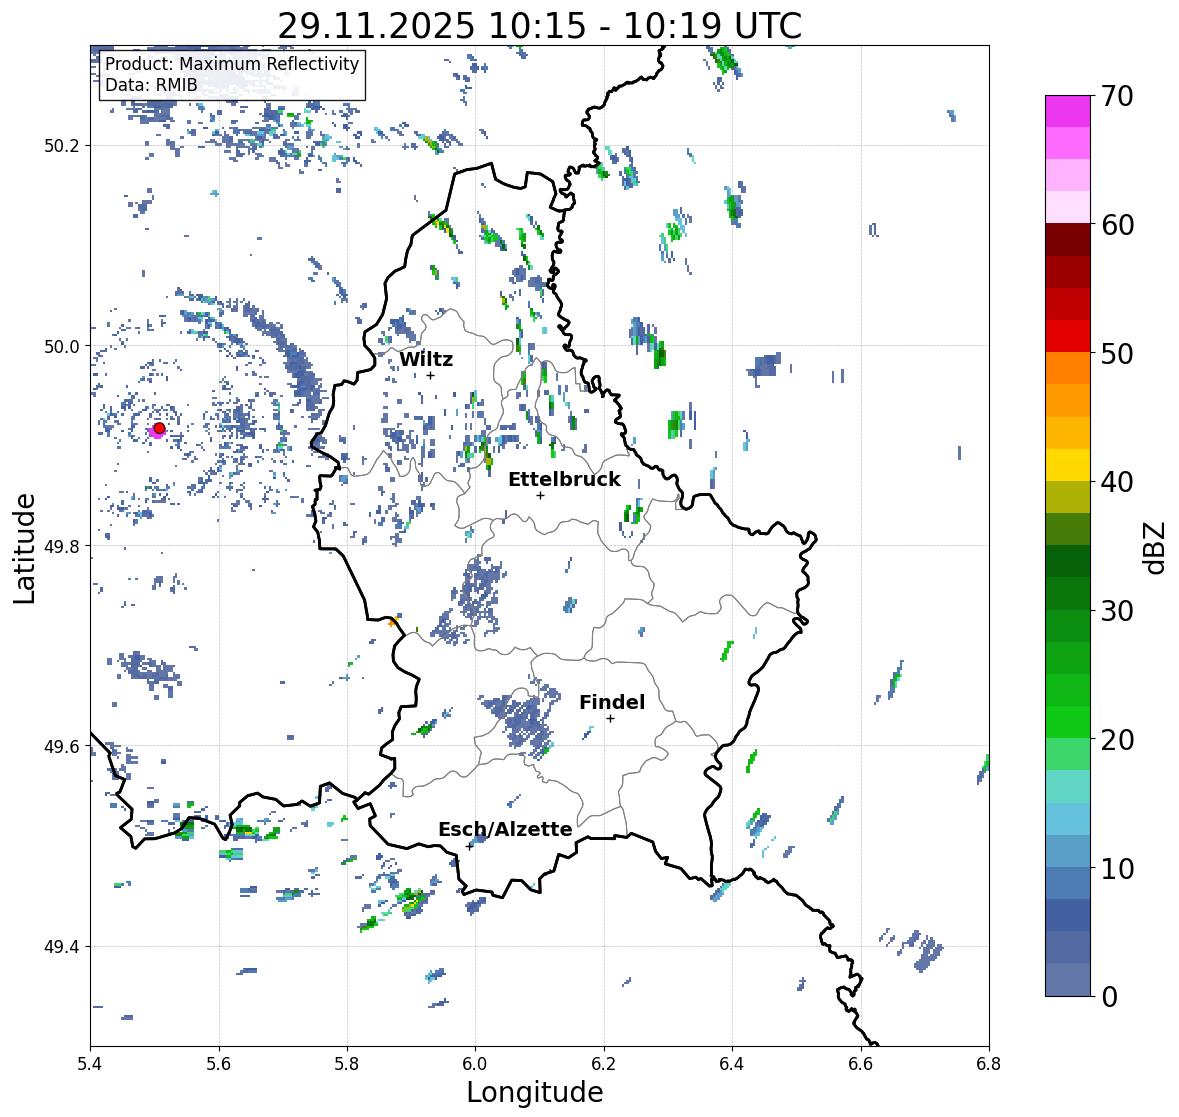Viewport: 1179px width, 1117px height.
Task: Click the 6.8 longitude tick label
Action: [x=989, y=1064]
